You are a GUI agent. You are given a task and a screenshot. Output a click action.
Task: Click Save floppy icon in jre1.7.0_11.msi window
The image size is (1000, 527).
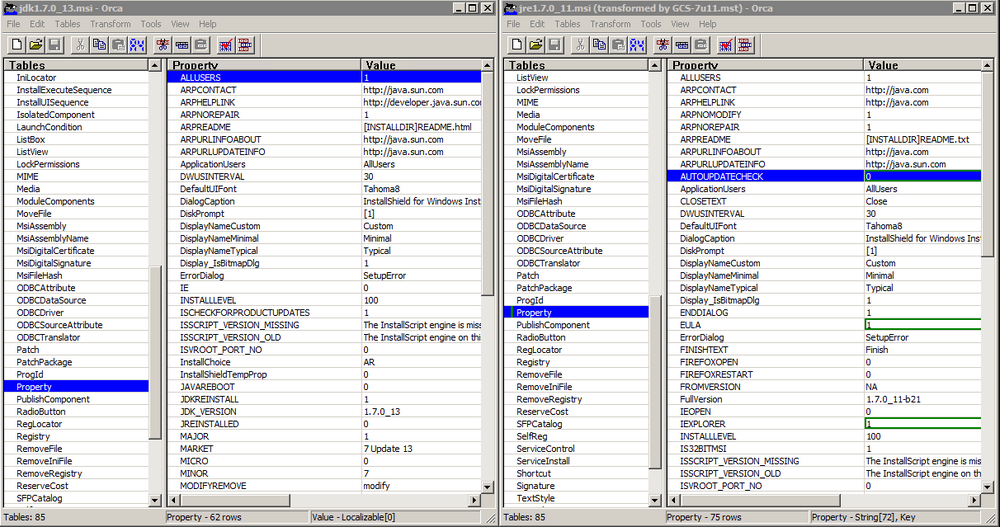tap(554, 45)
